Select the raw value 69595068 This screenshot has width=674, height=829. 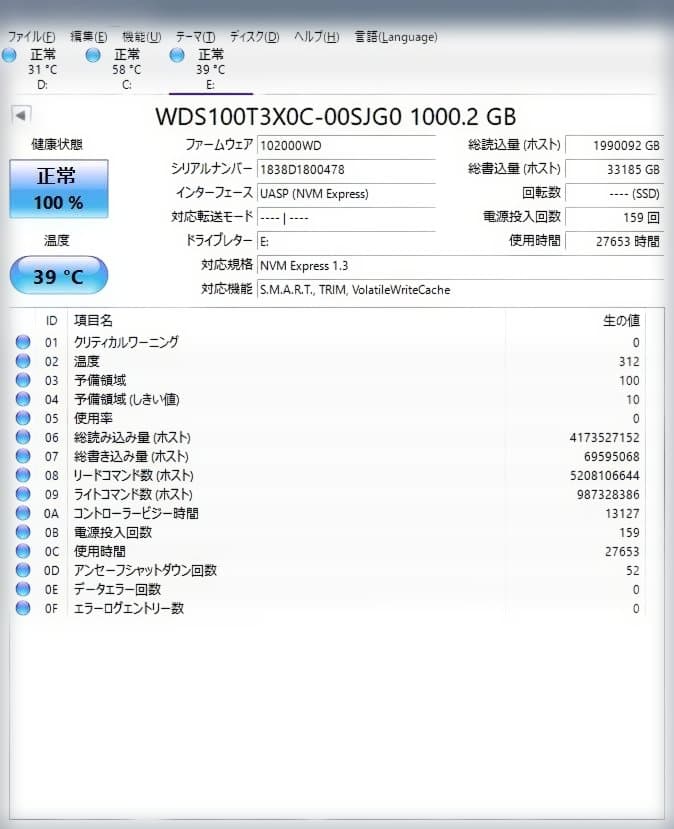tap(612, 457)
